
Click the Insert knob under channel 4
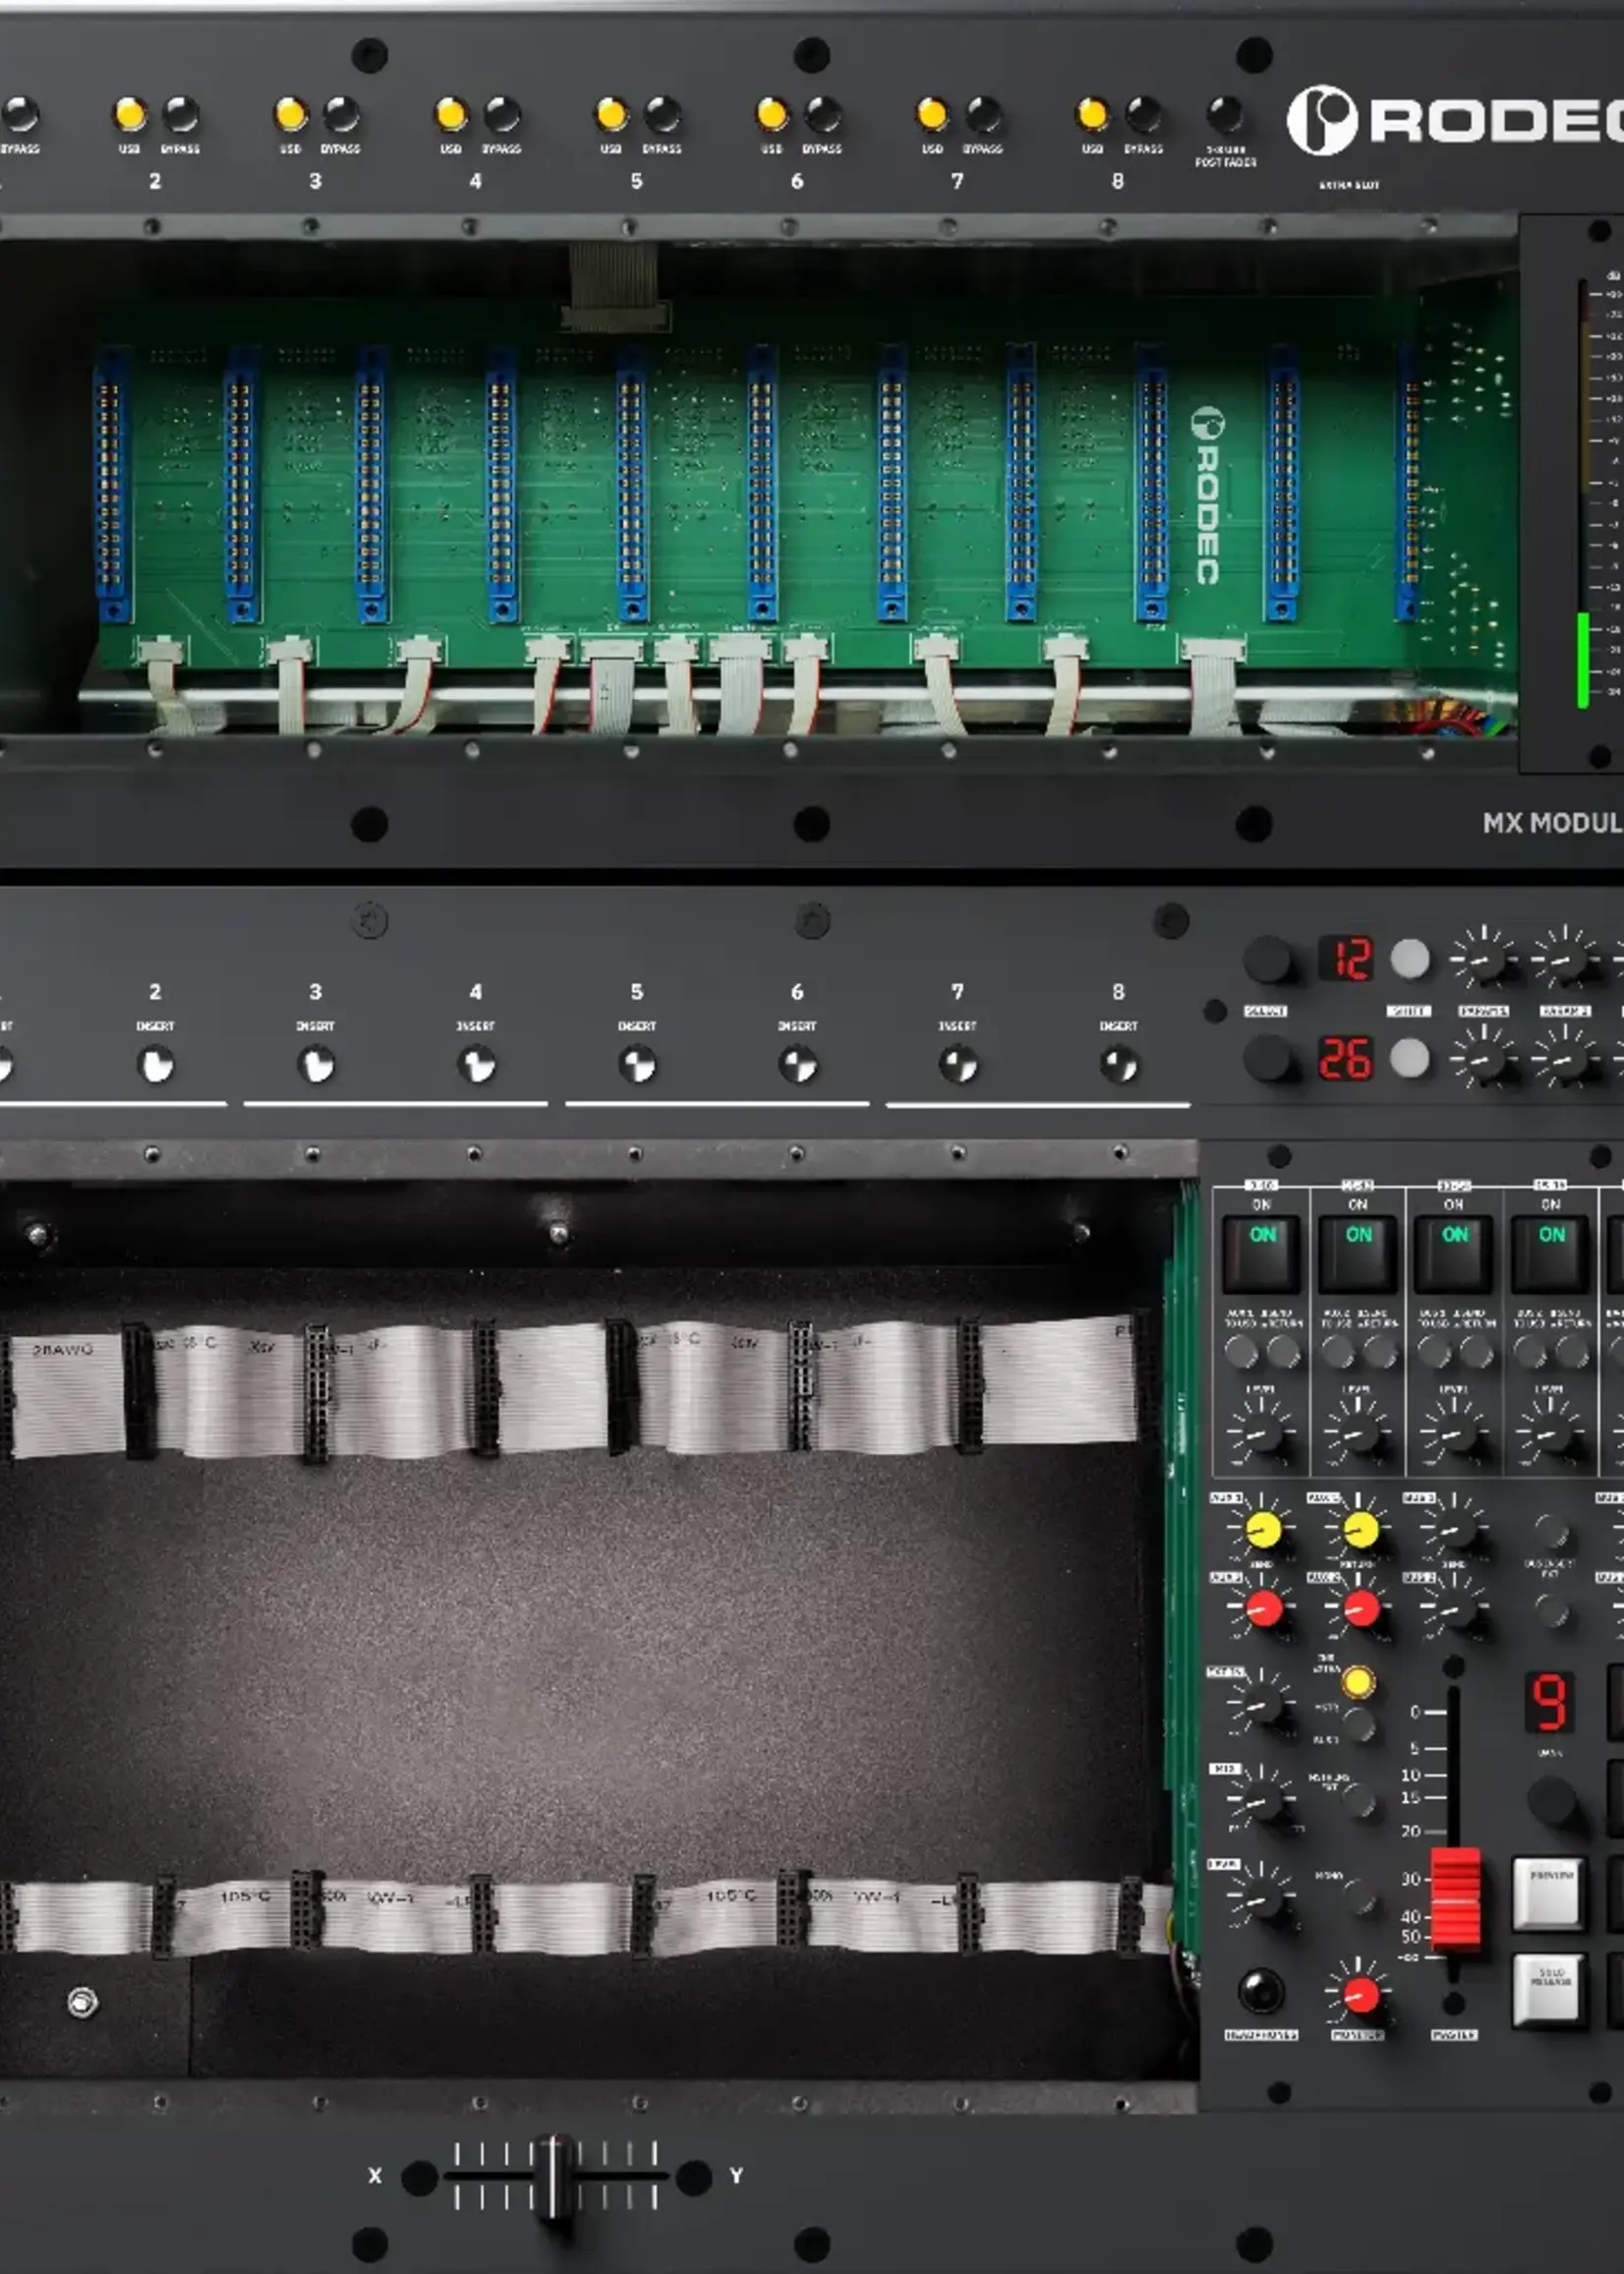pyautogui.click(x=477, y=1065)
